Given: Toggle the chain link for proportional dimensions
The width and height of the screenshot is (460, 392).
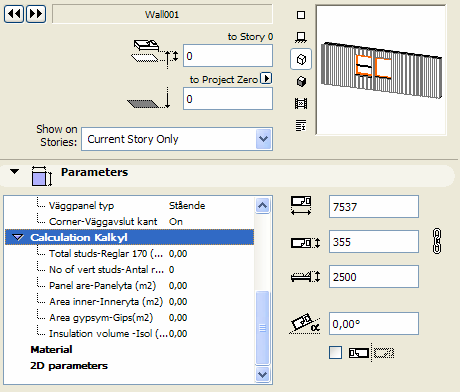Looking at the screenshot, I should [437, 241].
